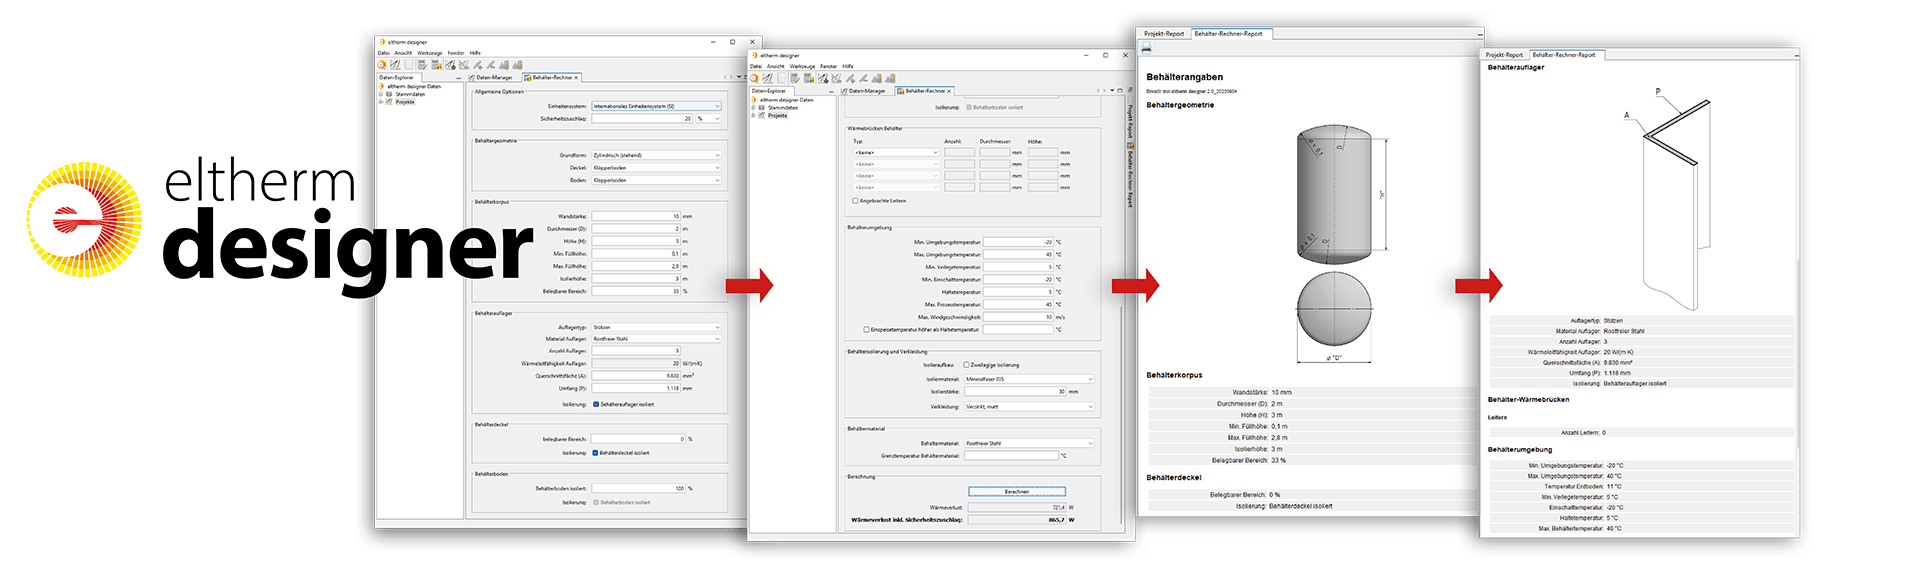1920x576 pixels.
Task: Expand the Projekte tree node in the second window
Action: click(754, 116)
